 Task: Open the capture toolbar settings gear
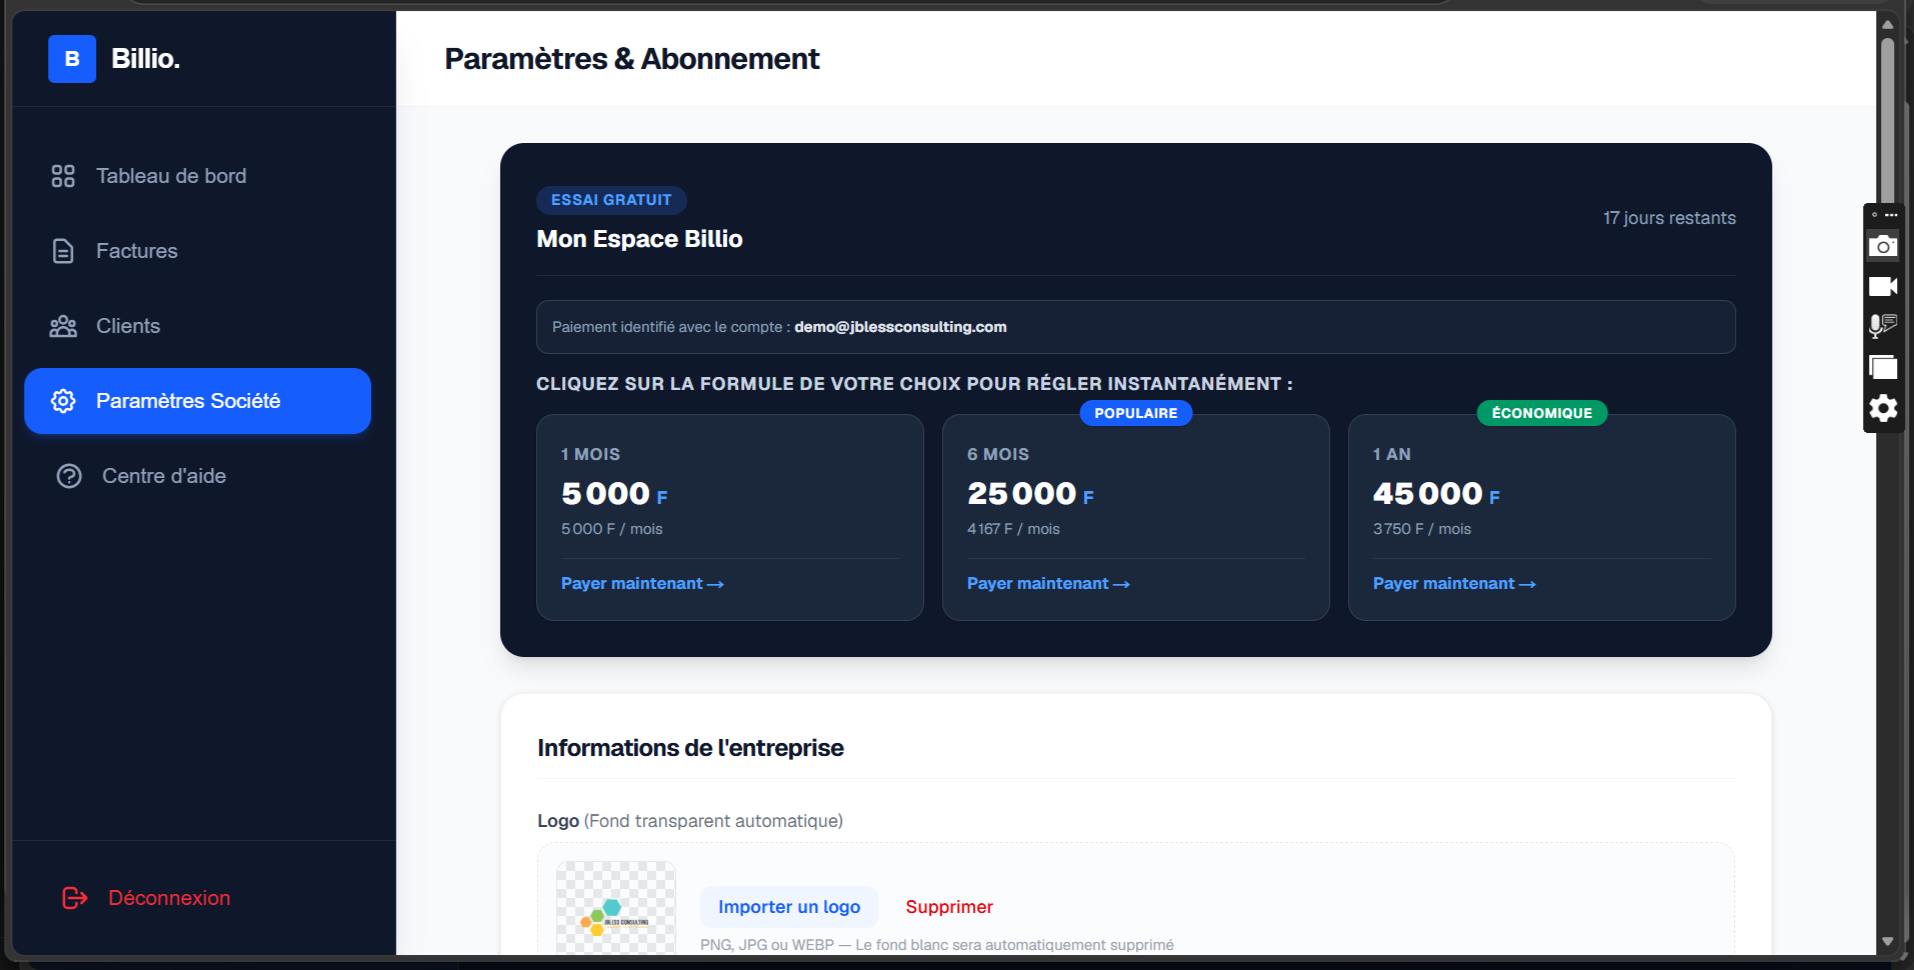(1883, 408)
